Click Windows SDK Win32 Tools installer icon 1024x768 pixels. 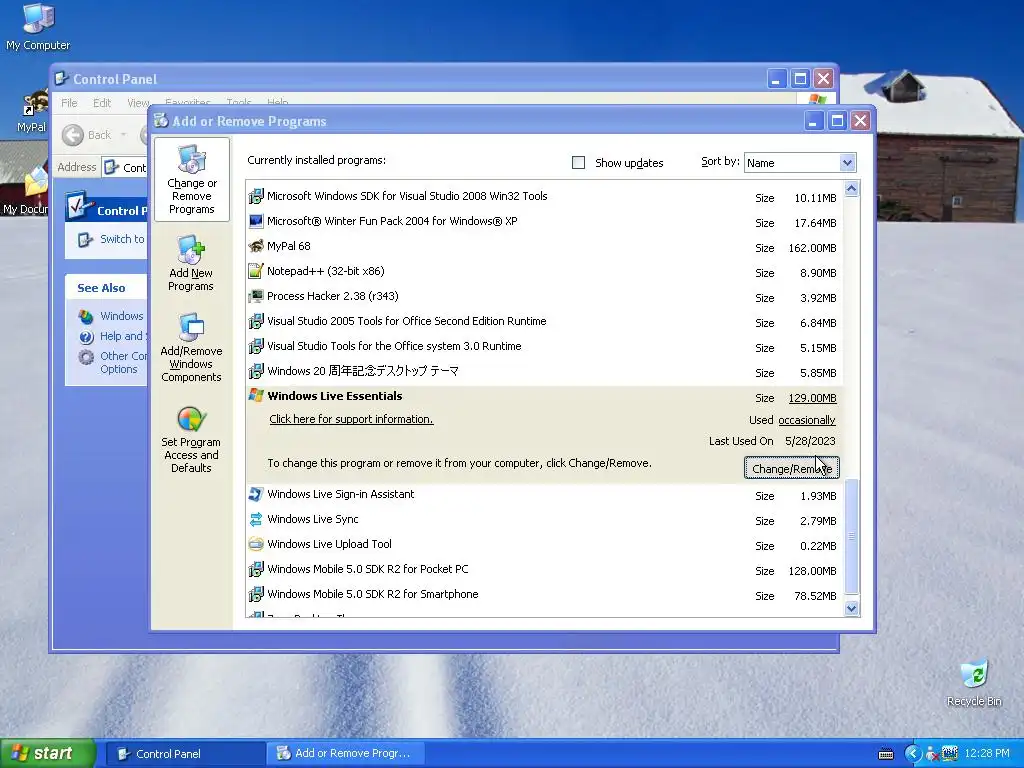(x=256, y=196)
